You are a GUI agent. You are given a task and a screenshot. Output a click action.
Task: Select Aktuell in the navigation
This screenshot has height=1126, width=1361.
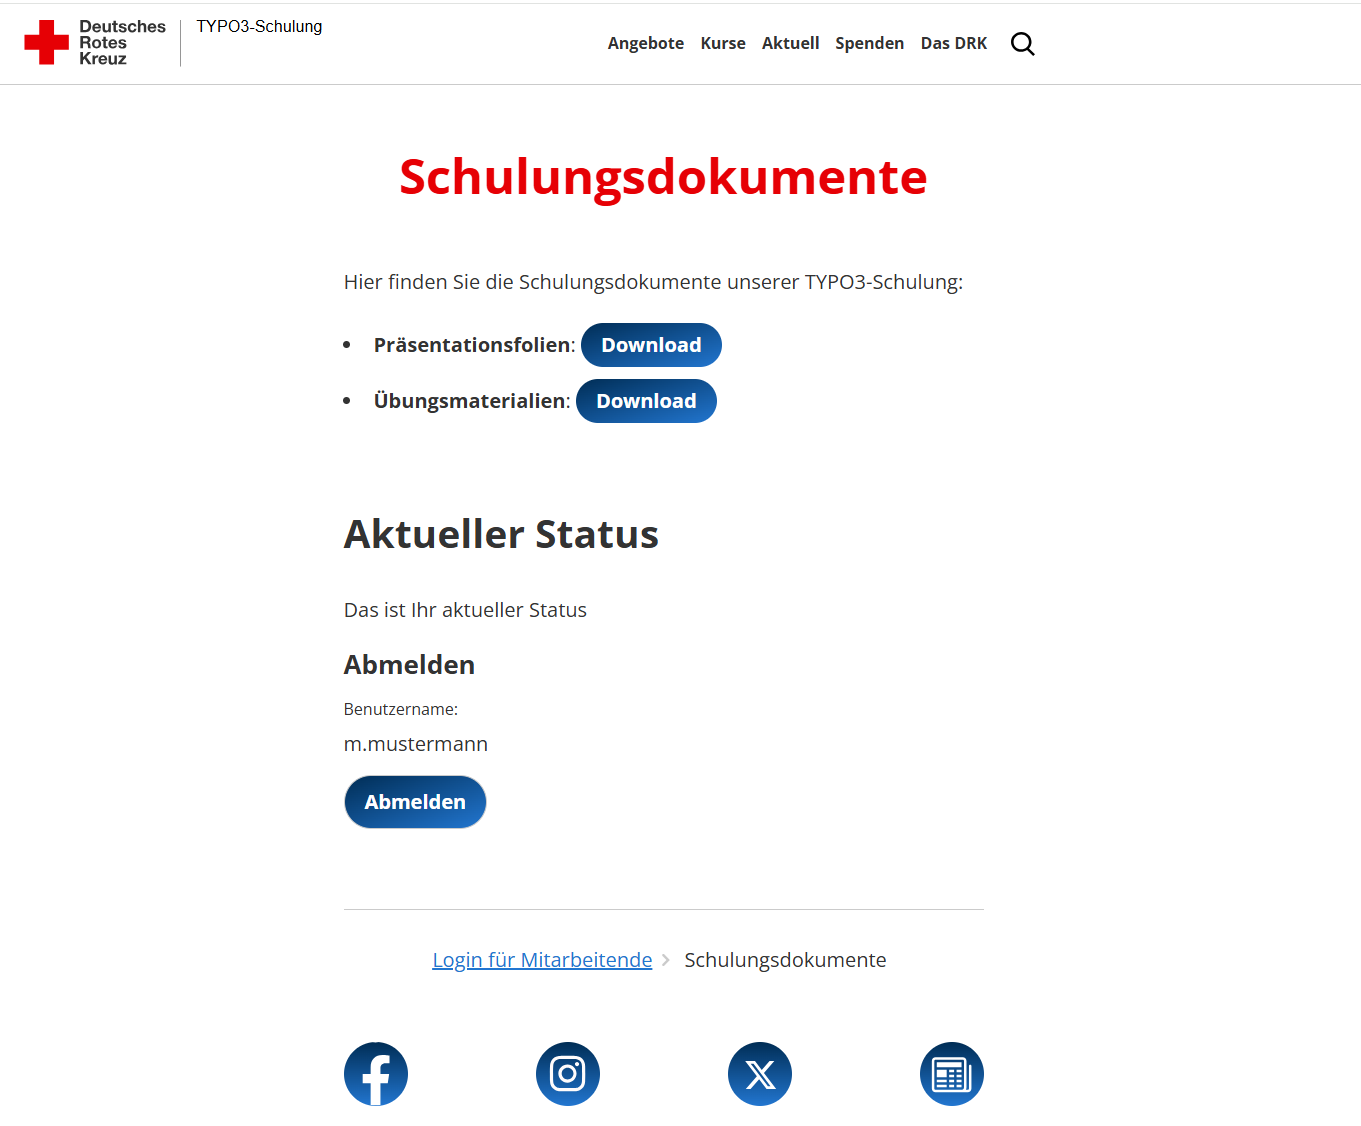pyautogui.click(x=790, y=43)
